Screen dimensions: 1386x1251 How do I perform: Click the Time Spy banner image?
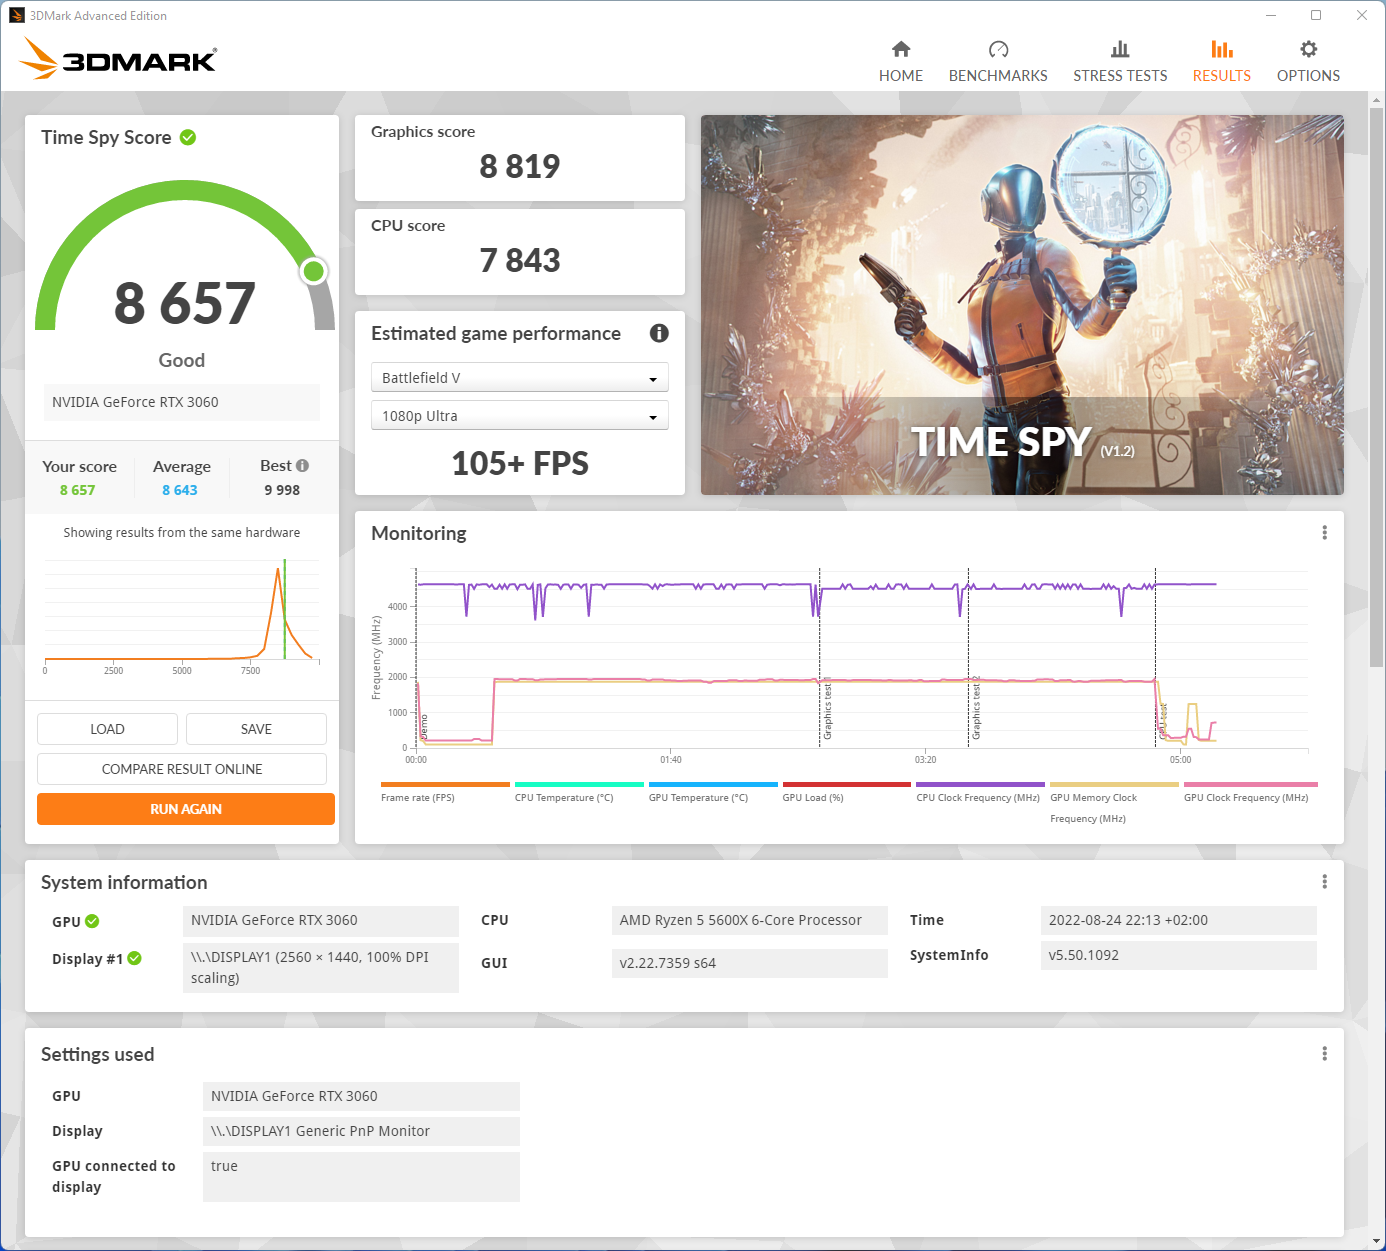1022,305
